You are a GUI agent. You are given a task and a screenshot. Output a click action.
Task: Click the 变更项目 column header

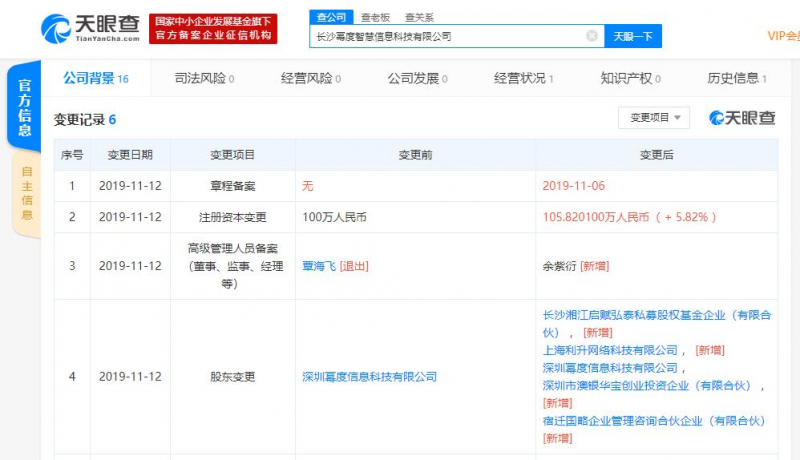coord(233,155)
